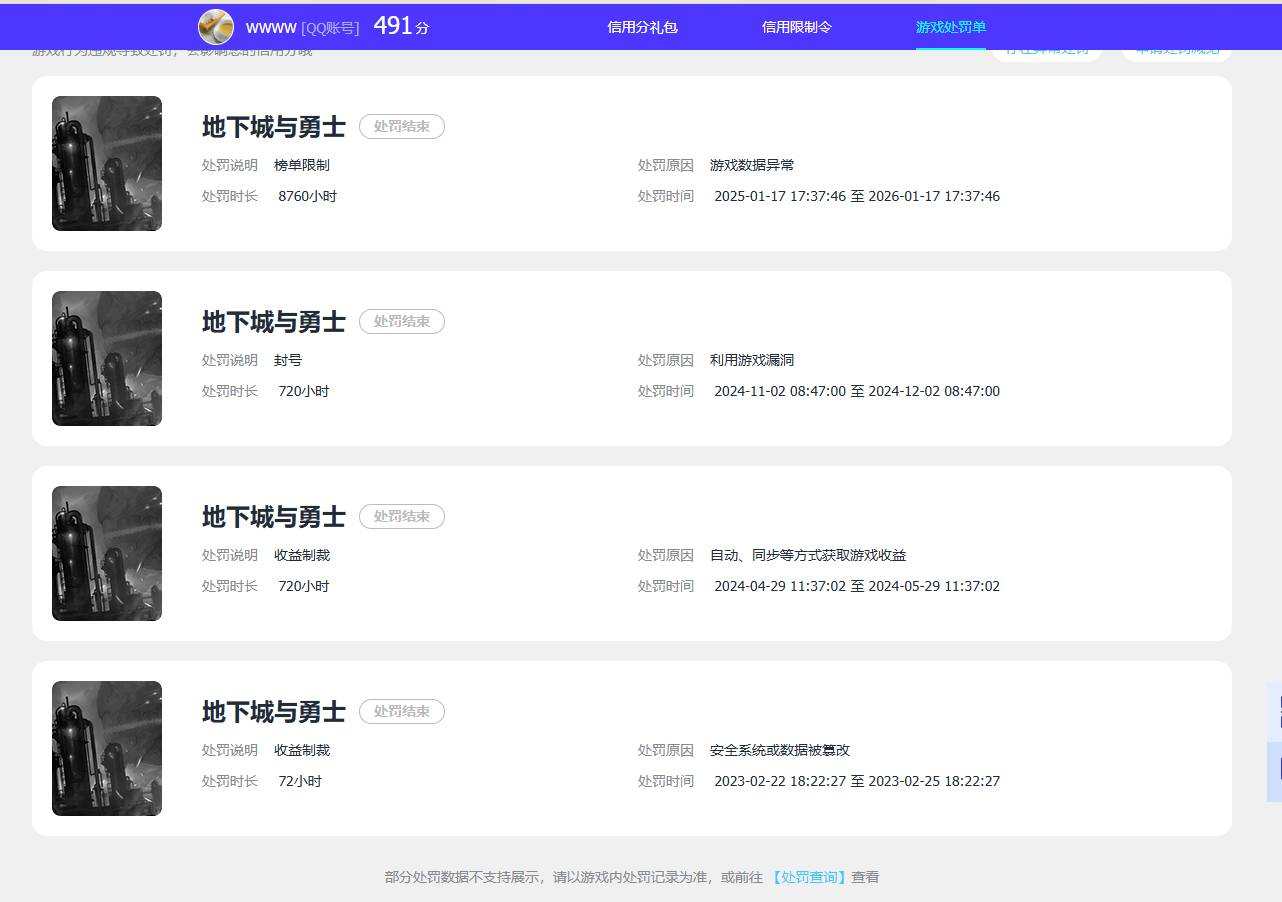This screenshot has height=902, width=1282.
Task: Click the 封号 penalty description
Action: [x=288, y=360]
